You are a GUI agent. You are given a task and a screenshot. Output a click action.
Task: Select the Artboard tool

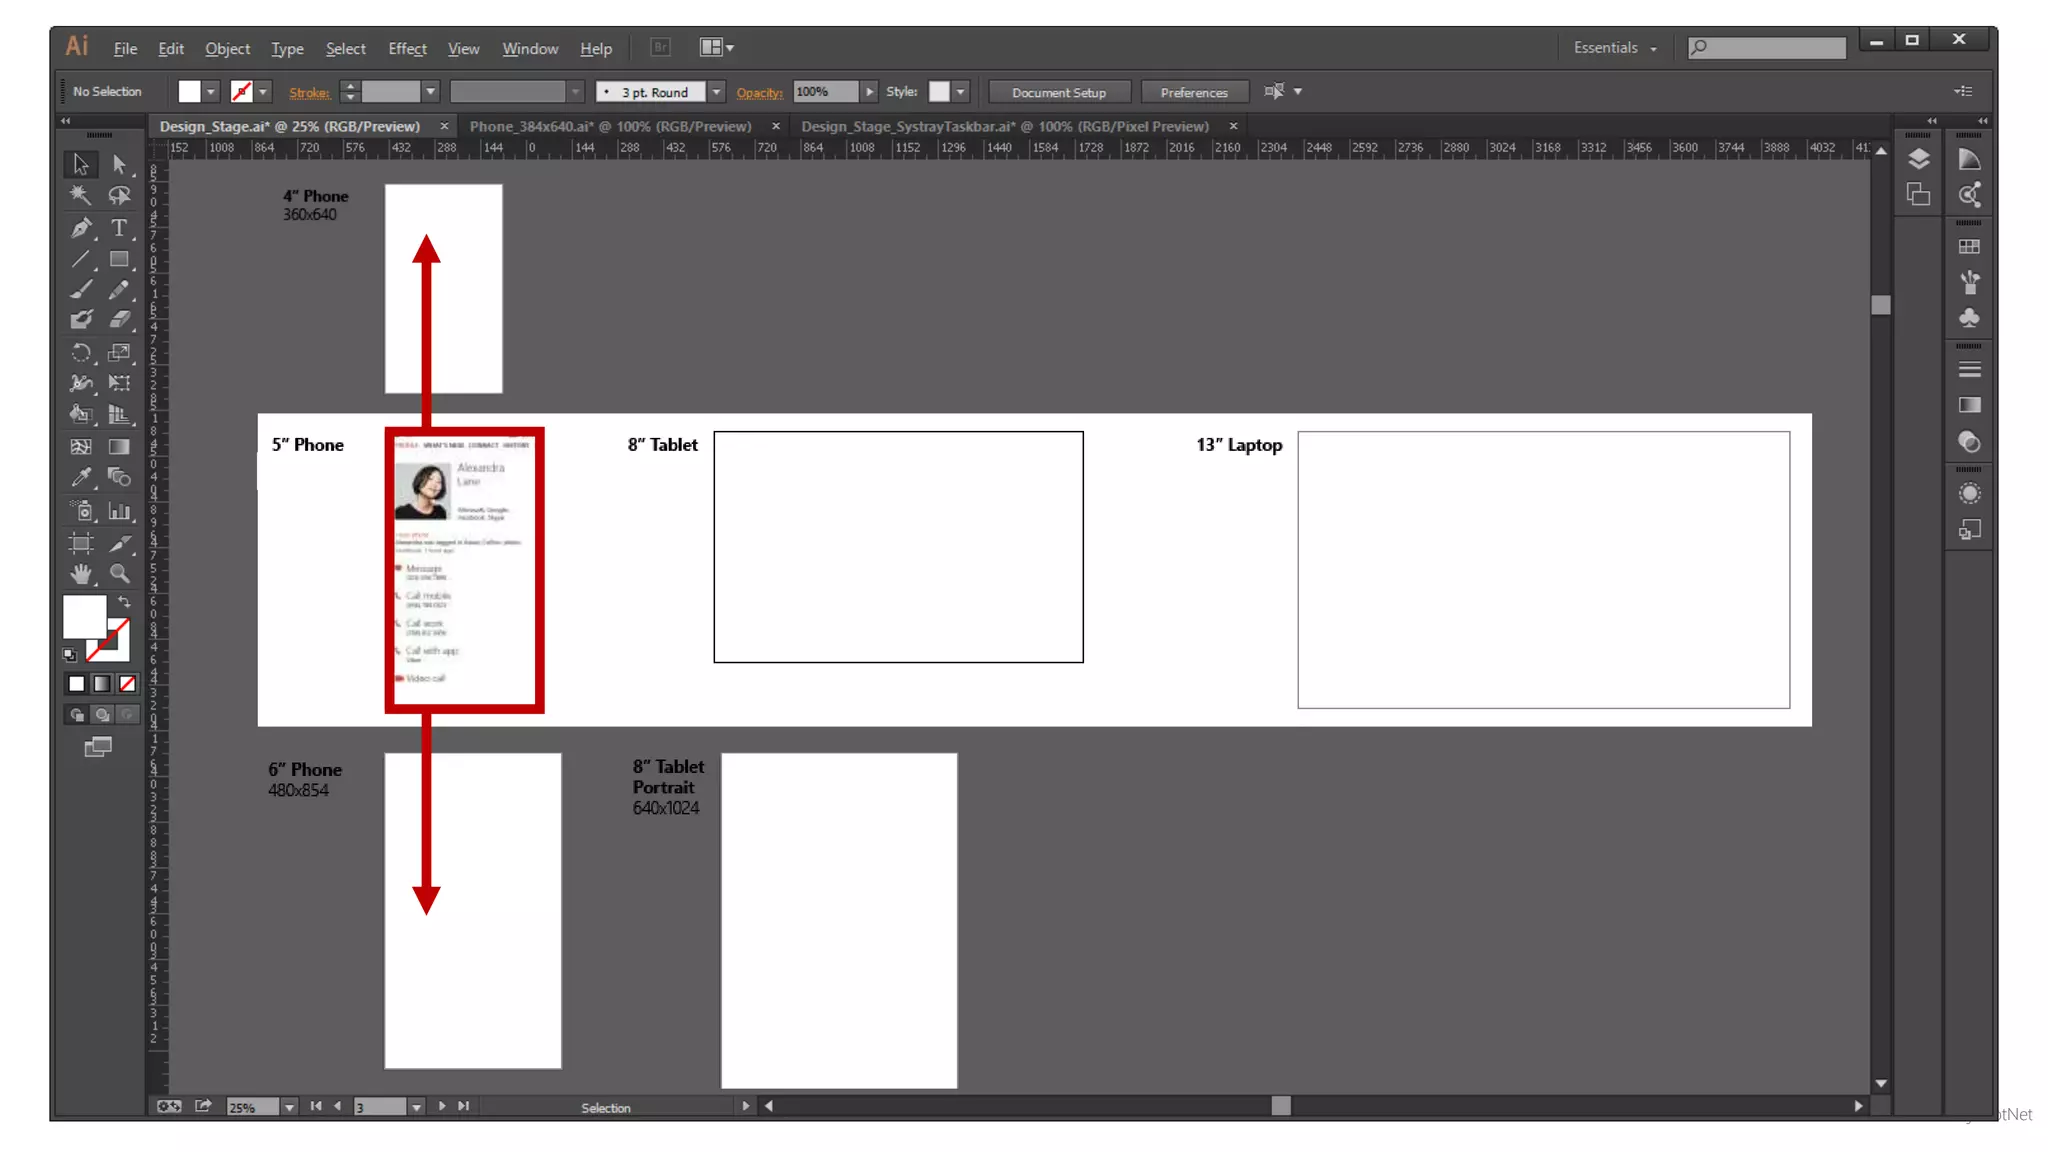point(81,543)
